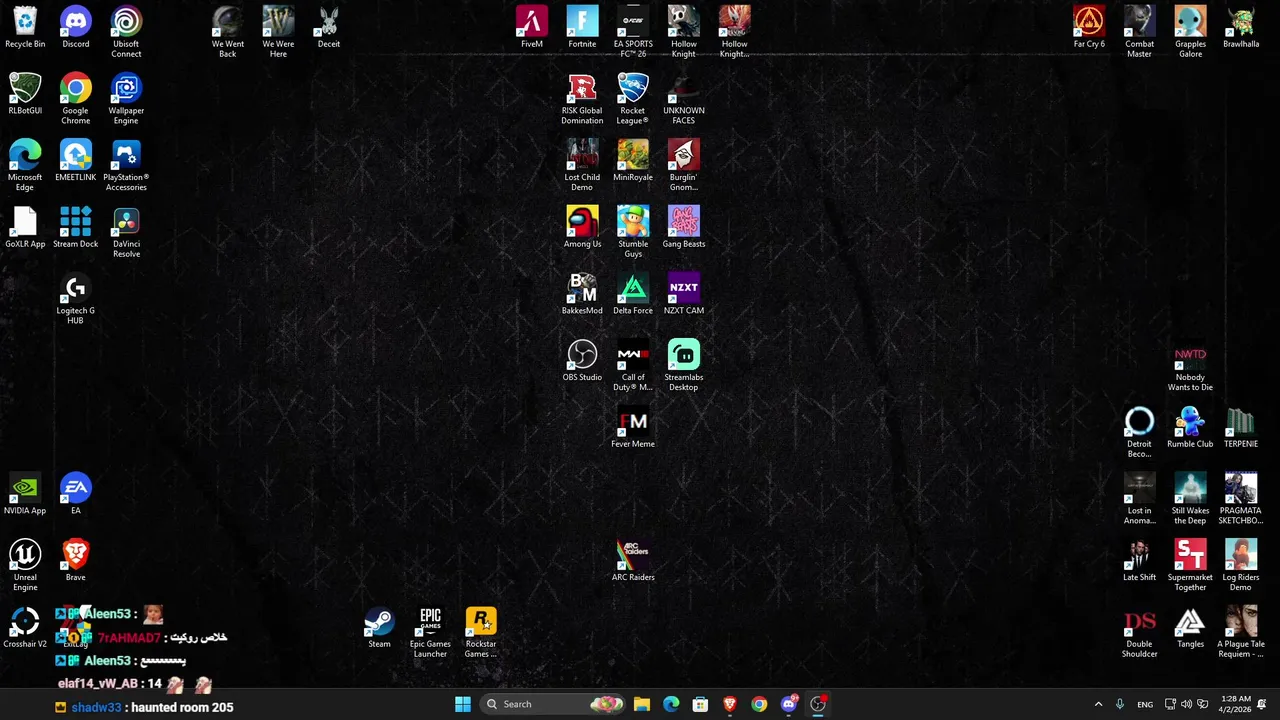Open the EA app desktop shortcut
Screen dimensions: 1280x720
[x=76, y=494]
